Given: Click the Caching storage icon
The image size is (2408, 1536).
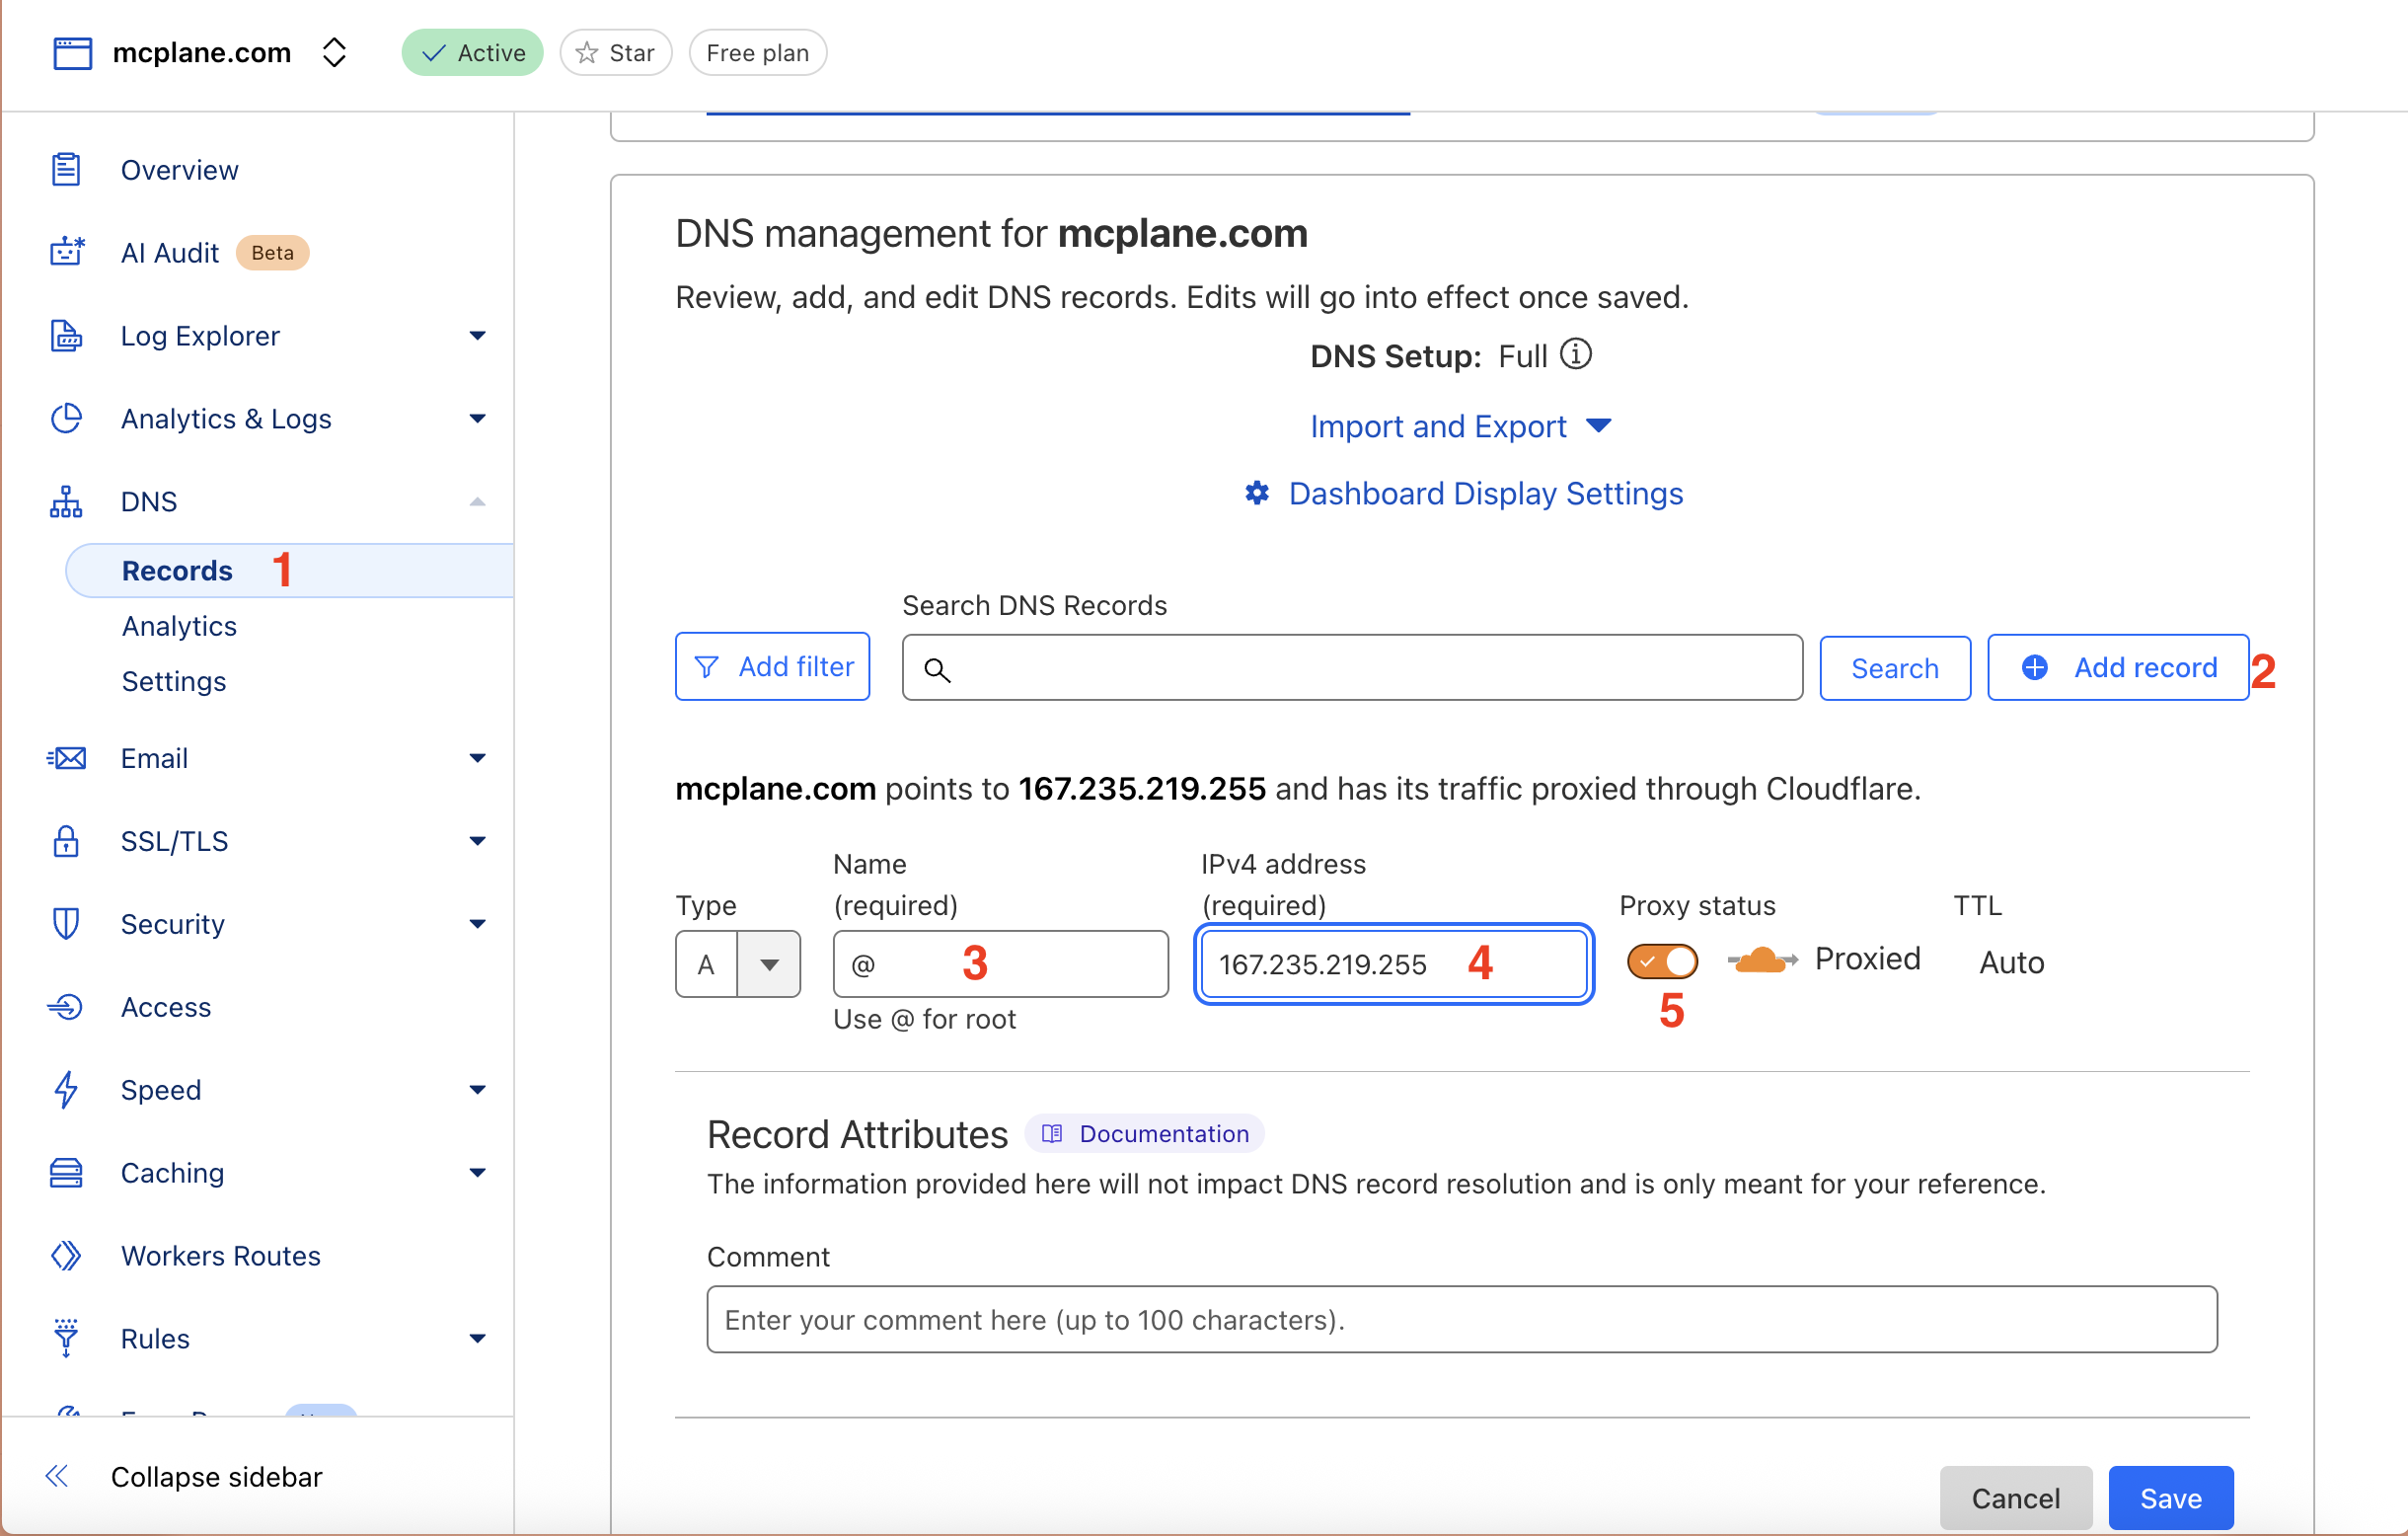Looking at the screenshot, I should pyautogui.click(x=66, y=1173).
